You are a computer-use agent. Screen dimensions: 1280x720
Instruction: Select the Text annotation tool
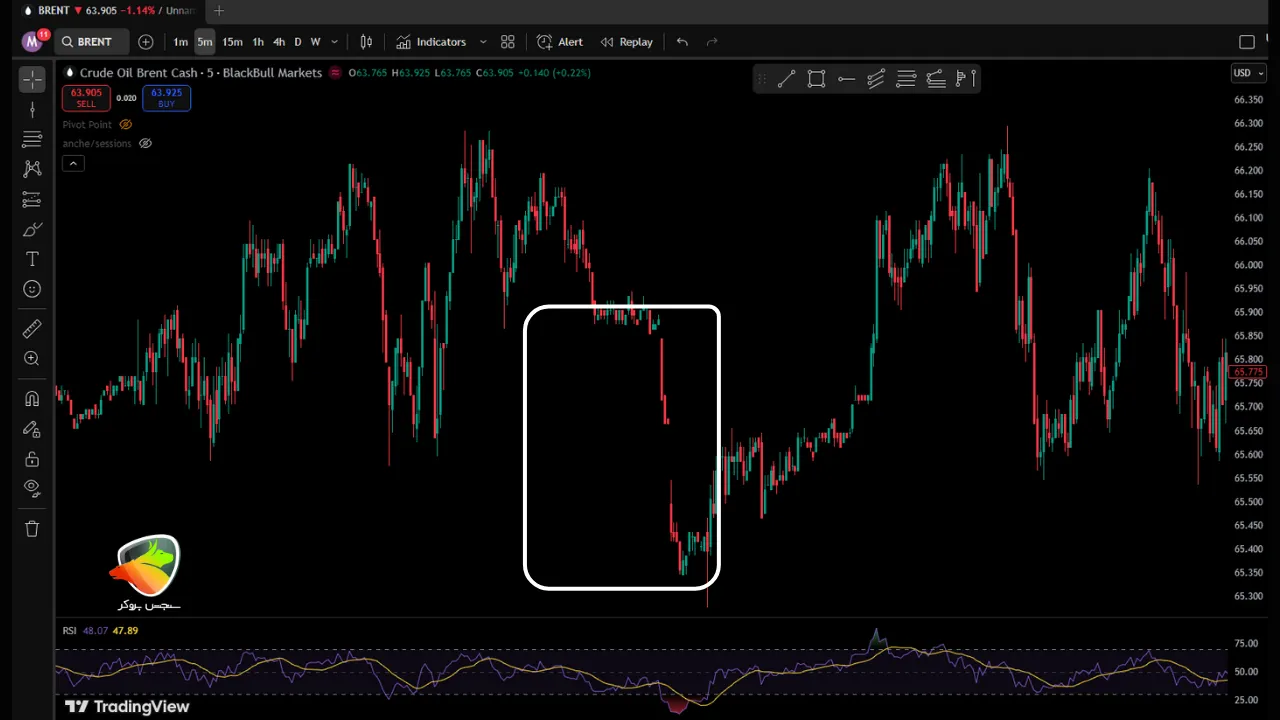(x=32, y=259)
